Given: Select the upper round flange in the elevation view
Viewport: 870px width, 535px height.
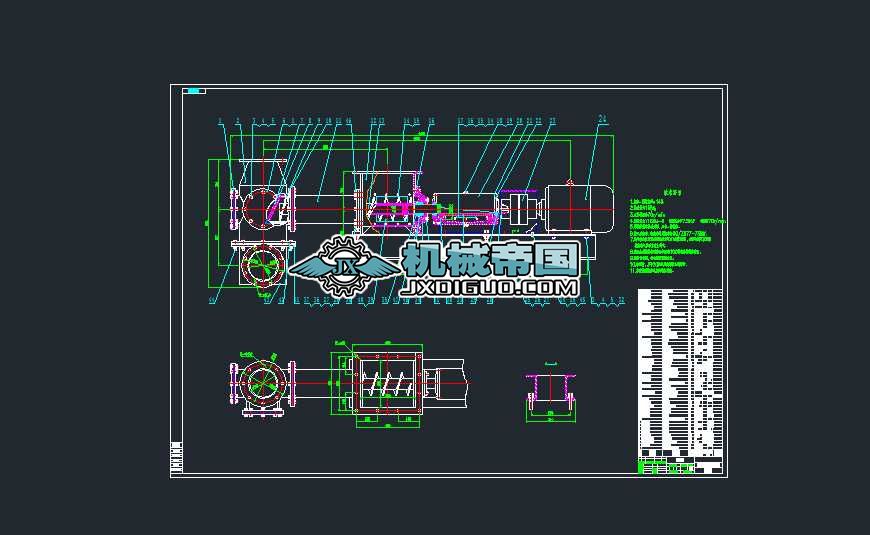Looking at the screenshot, I should (261, 209).
